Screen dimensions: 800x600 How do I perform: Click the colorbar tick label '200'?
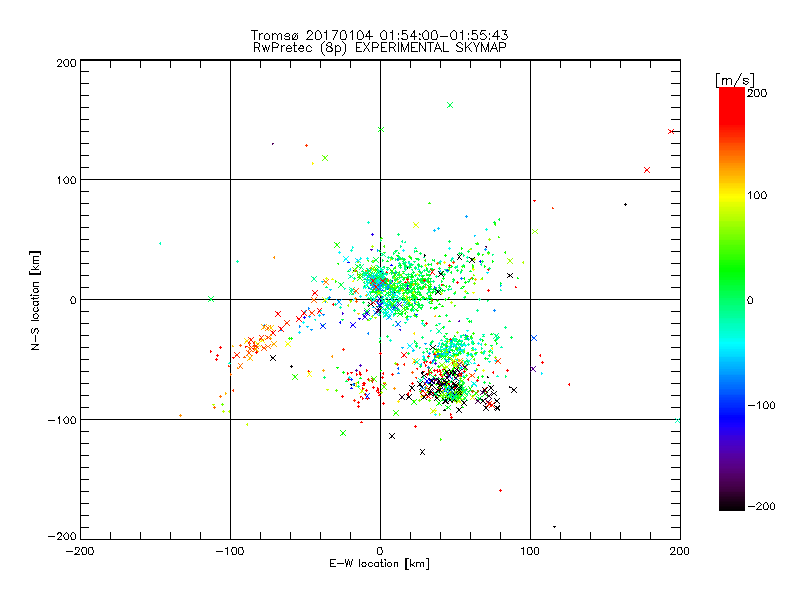757,93
